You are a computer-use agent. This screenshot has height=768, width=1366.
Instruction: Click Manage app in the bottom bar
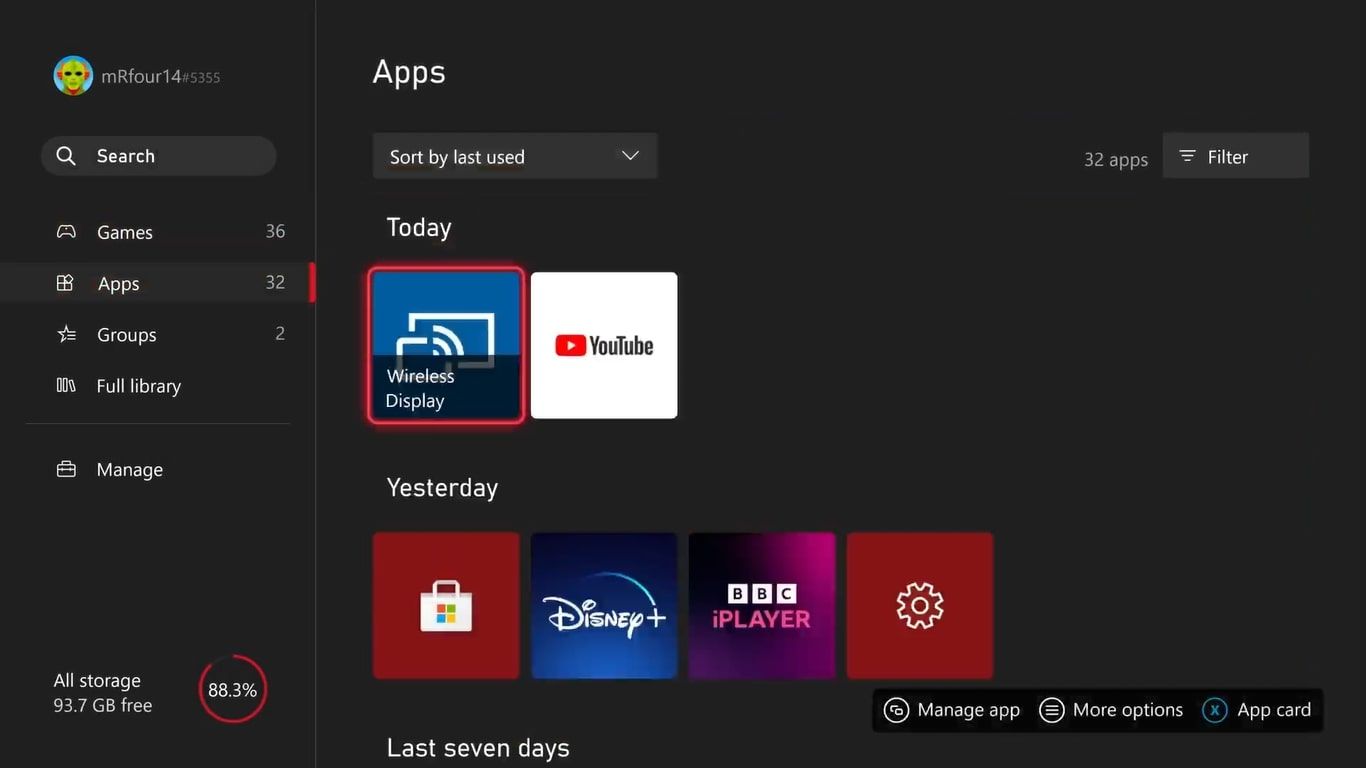(951, 709)
